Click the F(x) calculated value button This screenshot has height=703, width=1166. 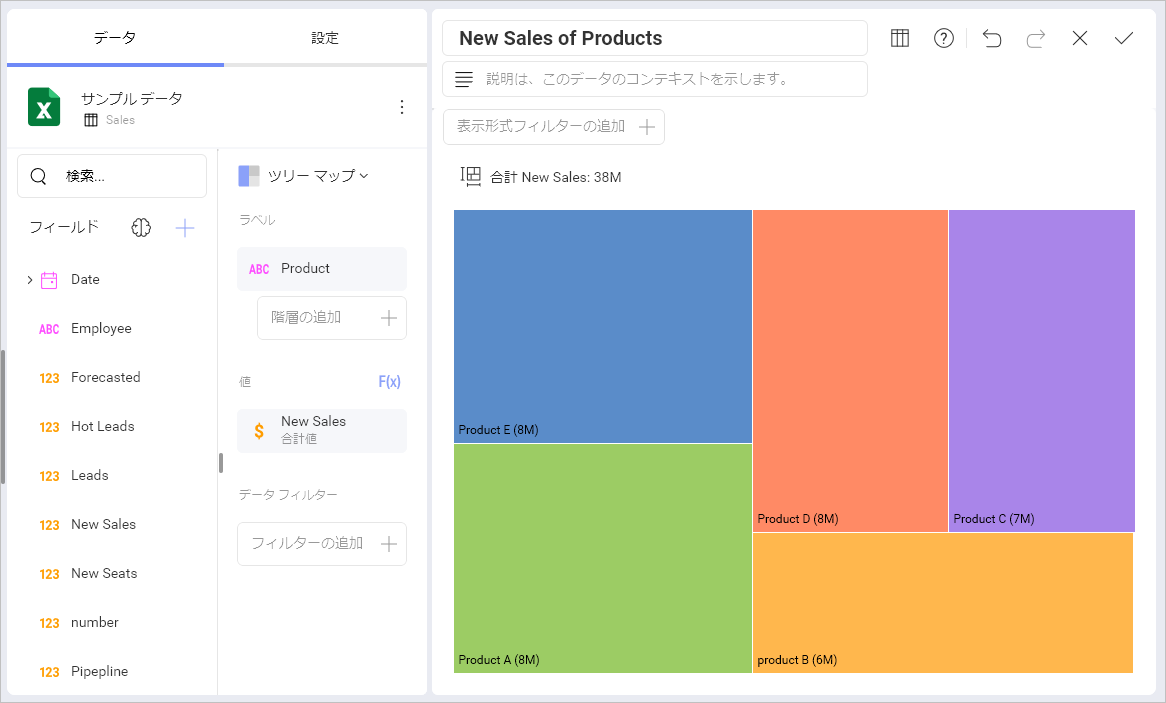tap(389, 382)
